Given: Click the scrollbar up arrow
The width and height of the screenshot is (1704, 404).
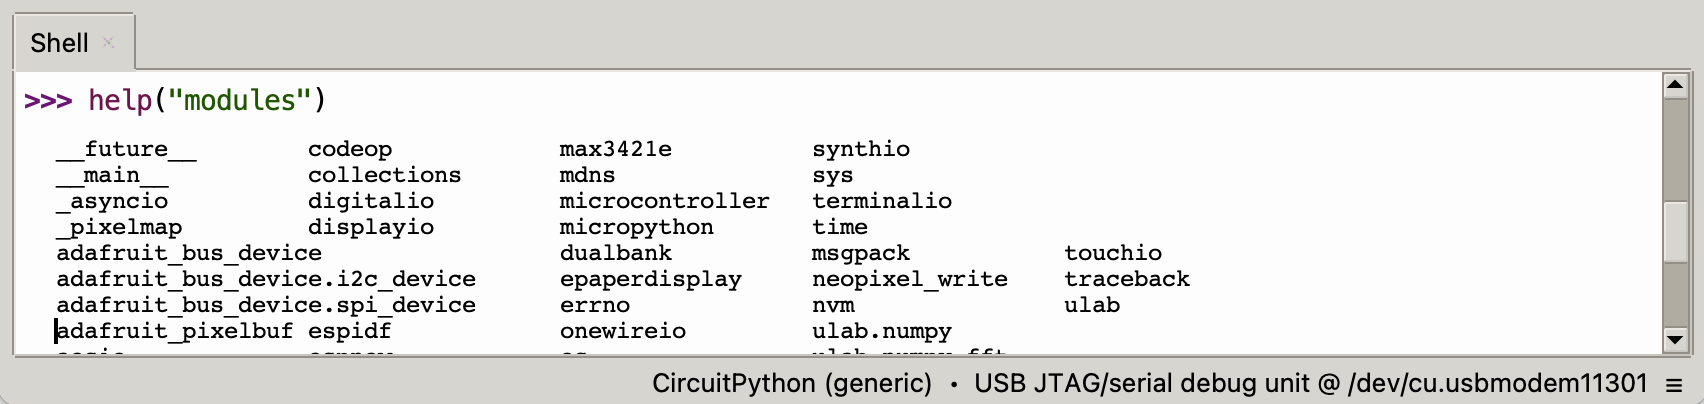Looking at the screenshot, I should pyautogui.click(x=1675, y=85).
